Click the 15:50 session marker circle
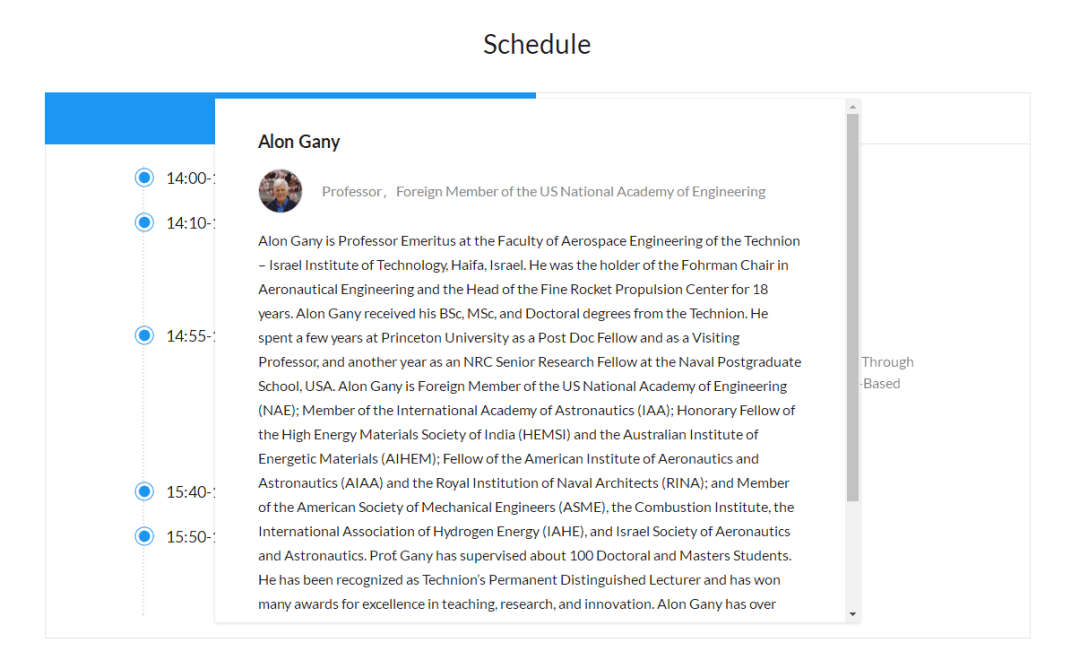This screenshot has height=660, width=1080. coord(144,536)
